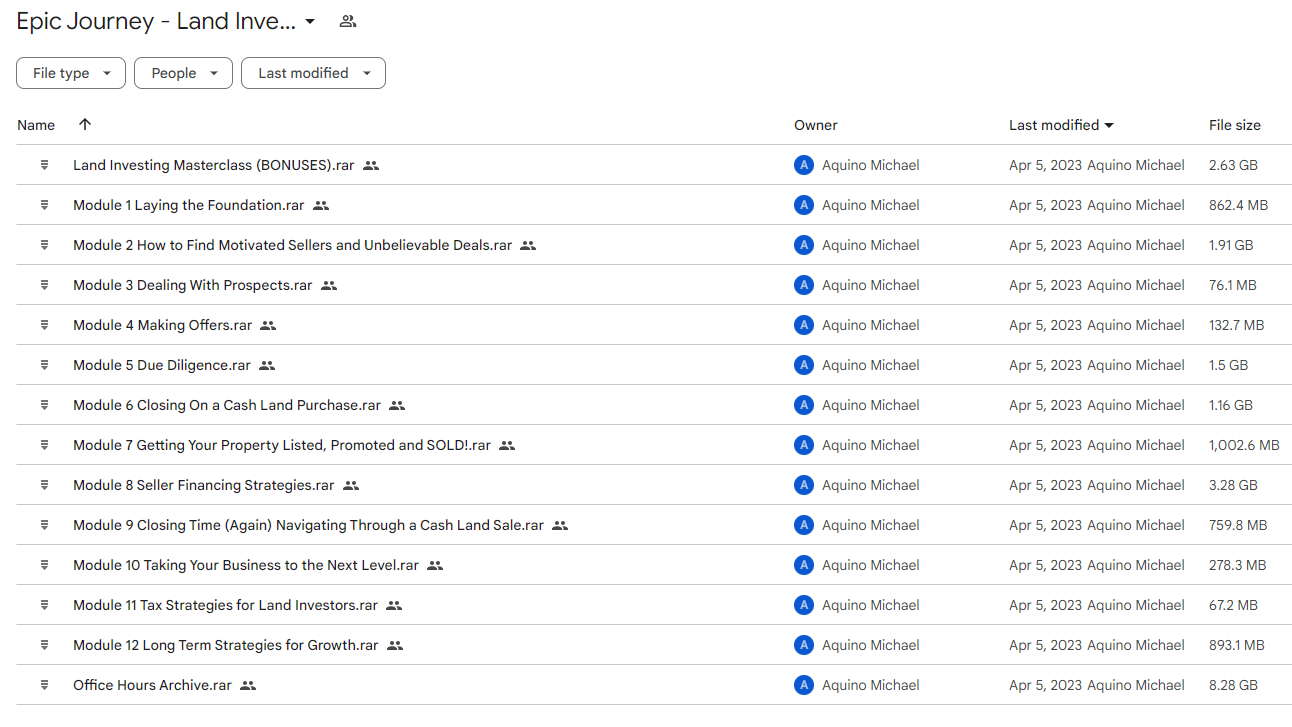Open the People filter

183,73
